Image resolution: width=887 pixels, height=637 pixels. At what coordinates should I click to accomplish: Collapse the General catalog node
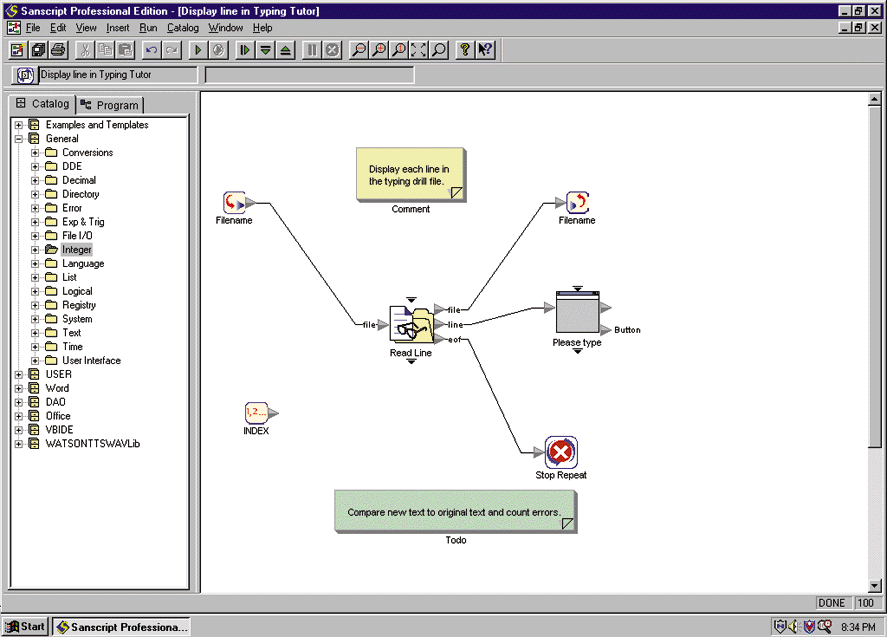[x=19, y=139]
